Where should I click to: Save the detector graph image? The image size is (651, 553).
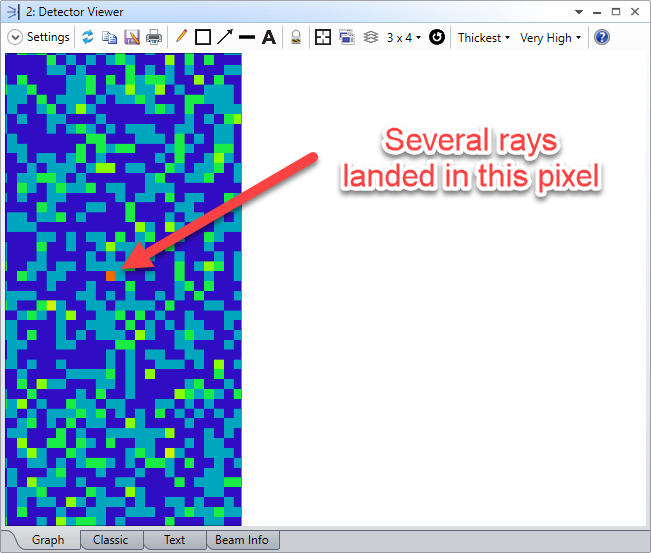pyautogui.click(x=132, y=37)
